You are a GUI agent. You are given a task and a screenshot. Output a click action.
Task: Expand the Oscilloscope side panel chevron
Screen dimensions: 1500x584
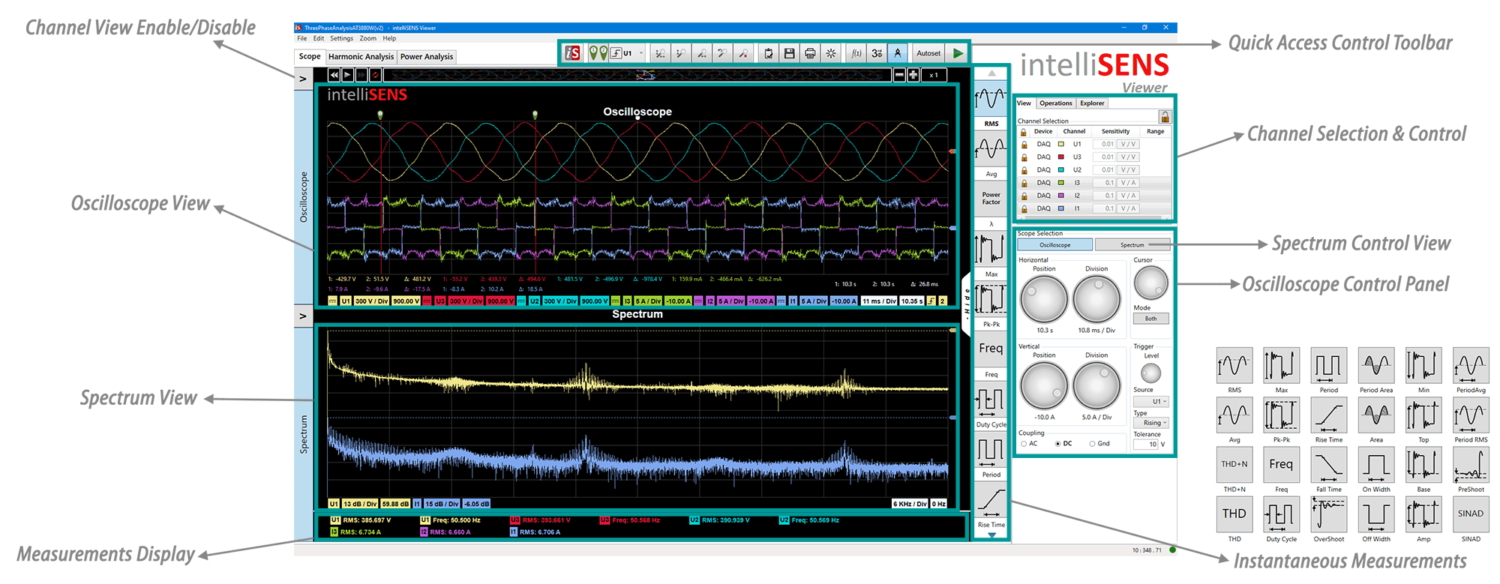tap(302, 76)
